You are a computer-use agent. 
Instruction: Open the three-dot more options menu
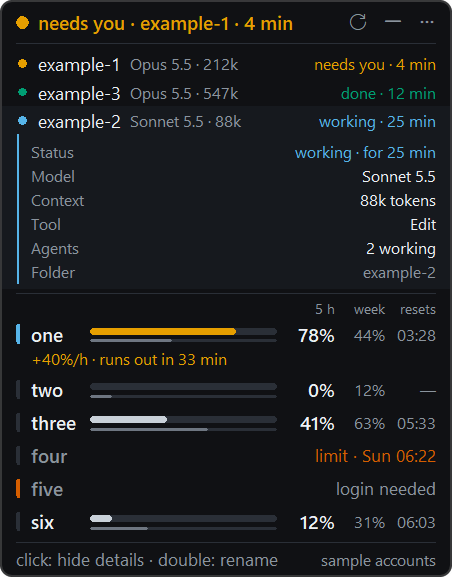(427, 22)
